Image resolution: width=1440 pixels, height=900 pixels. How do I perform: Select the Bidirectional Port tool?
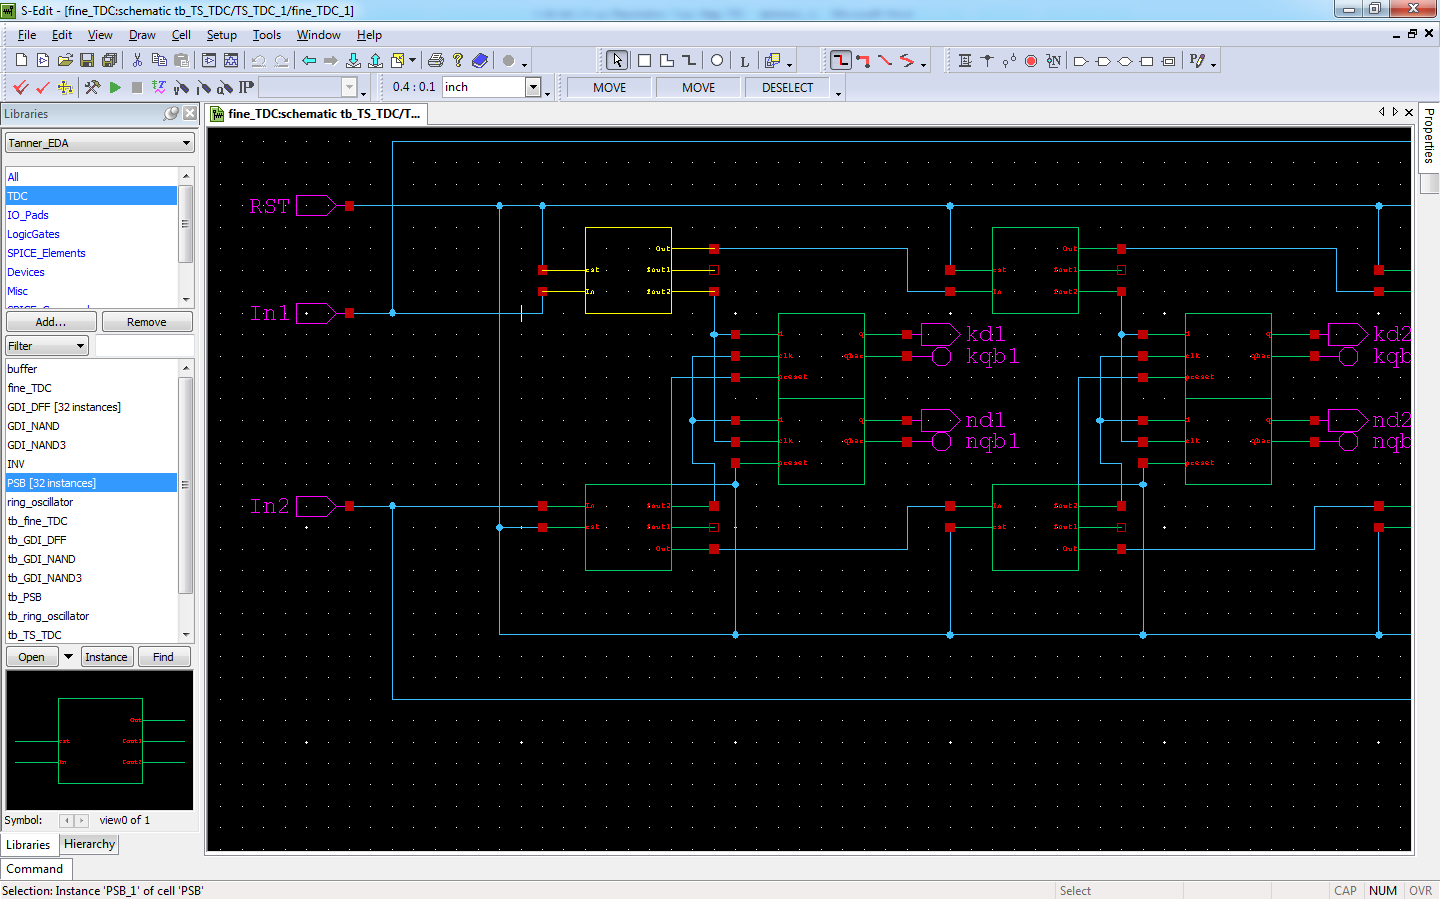pyautogui.click(x=1125, y=61)
